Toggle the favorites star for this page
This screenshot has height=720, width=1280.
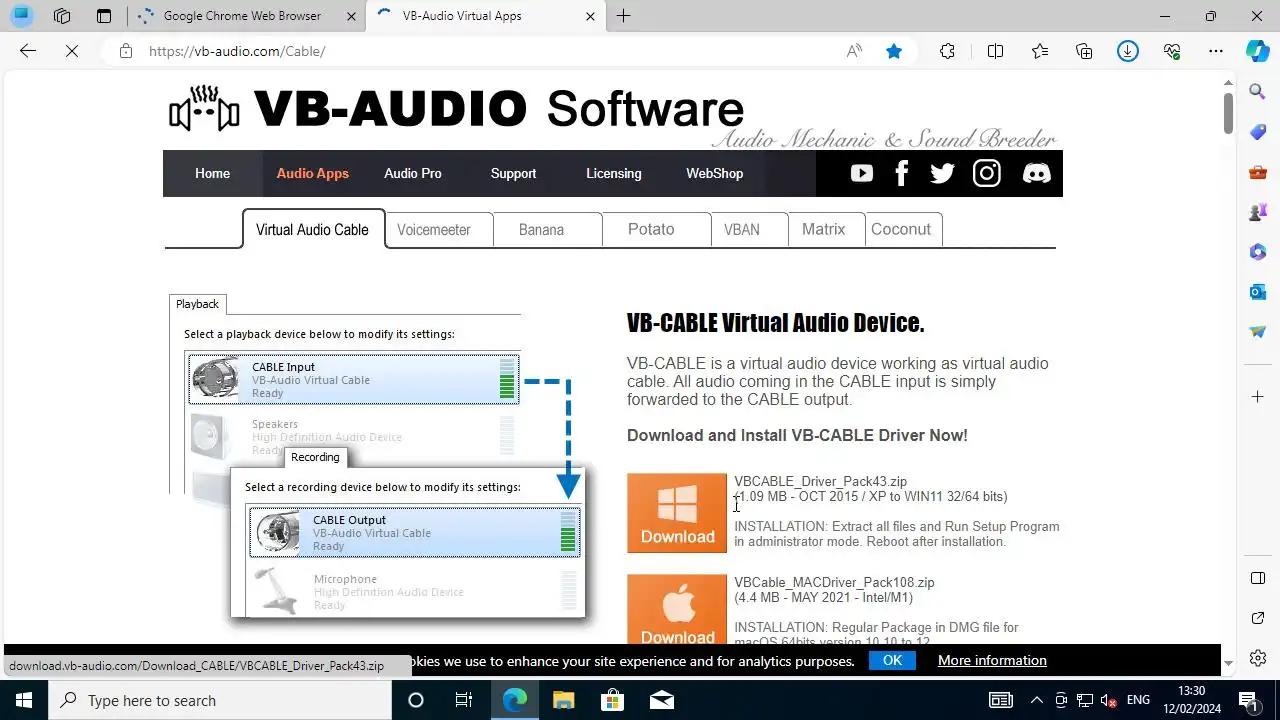click(x=894, y=51)
